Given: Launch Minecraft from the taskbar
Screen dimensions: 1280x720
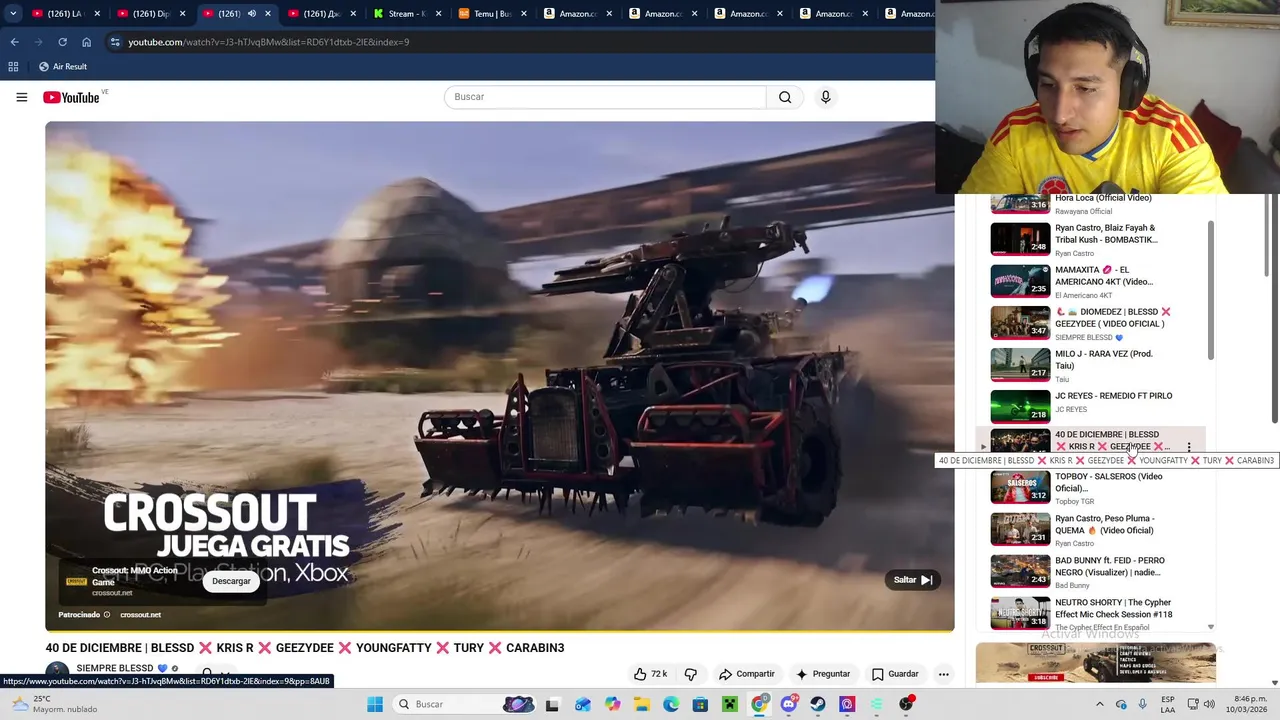Looking at the screenshot, I should pos(730,704).
